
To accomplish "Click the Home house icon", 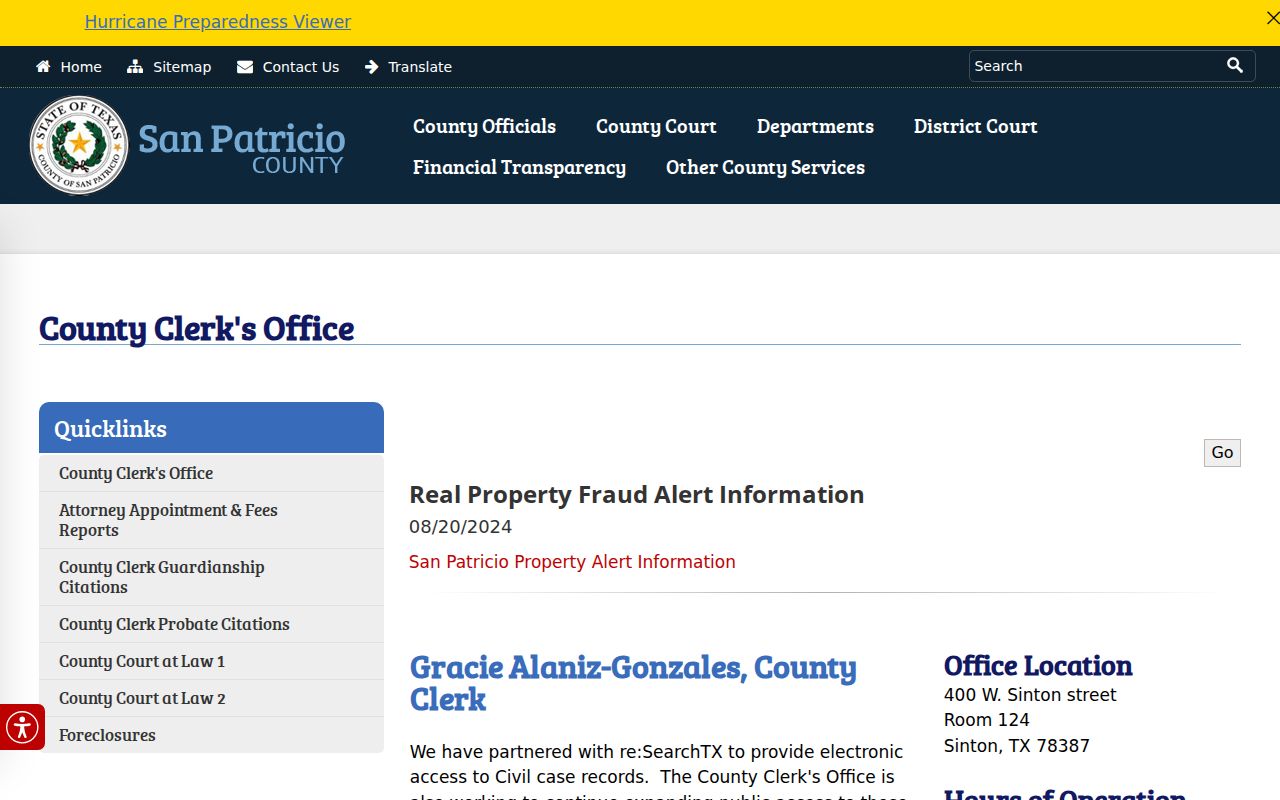I will tap(43, 67).
